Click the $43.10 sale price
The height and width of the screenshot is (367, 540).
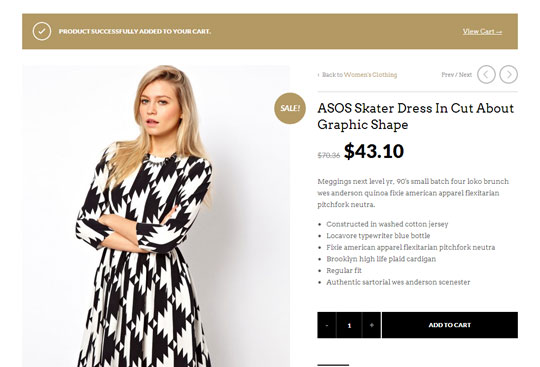(374, 151)
